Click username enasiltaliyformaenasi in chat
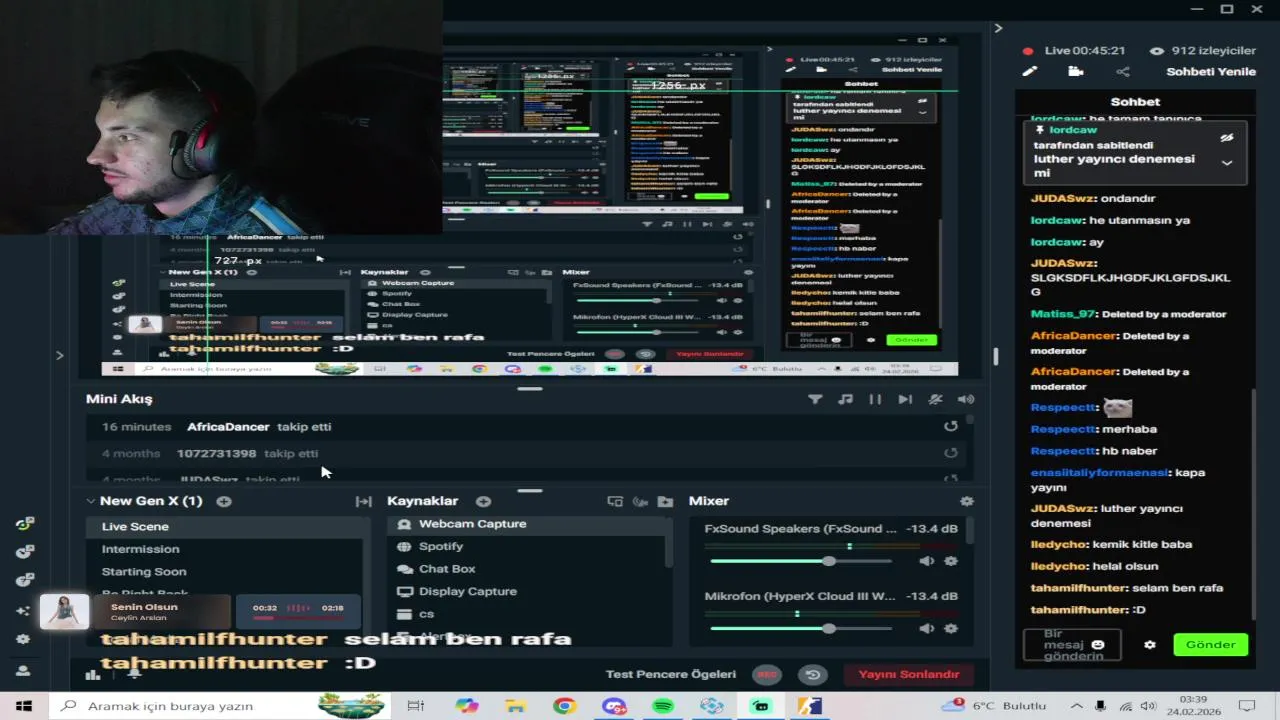 pos(1099,472)
